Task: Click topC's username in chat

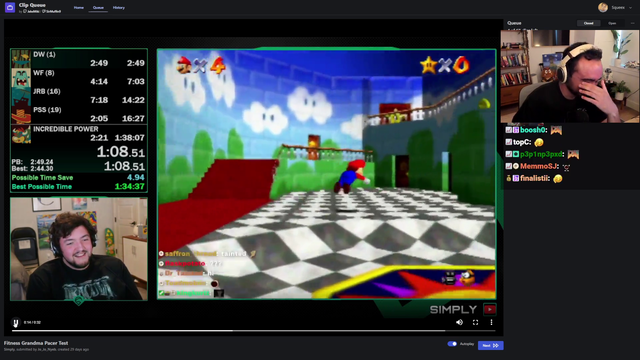Action: point(522,142)
